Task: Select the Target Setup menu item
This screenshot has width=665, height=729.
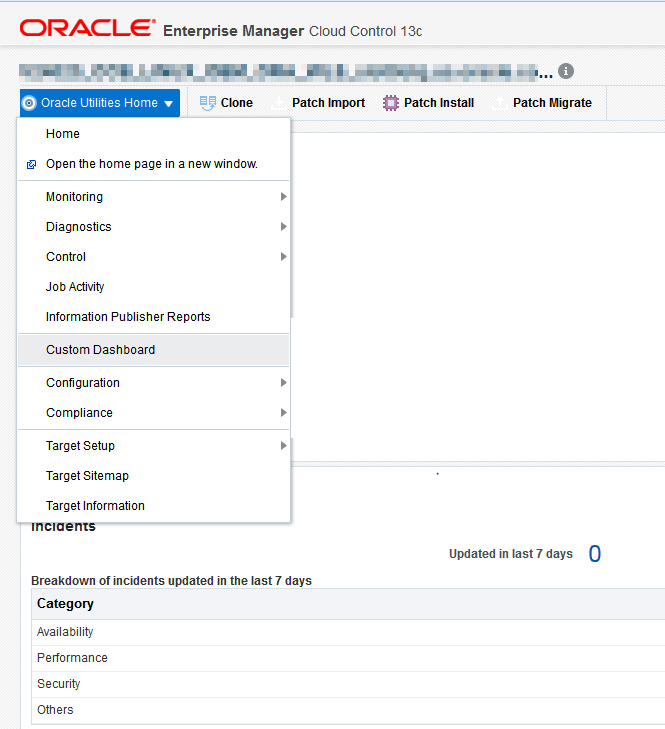Action: pyautogui.click(x=153, y=445)
